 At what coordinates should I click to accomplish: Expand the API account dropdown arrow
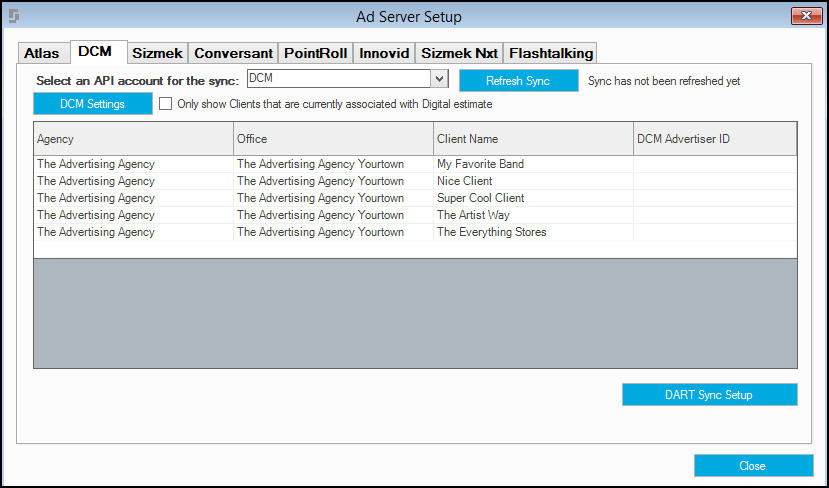tap(439, 79)
